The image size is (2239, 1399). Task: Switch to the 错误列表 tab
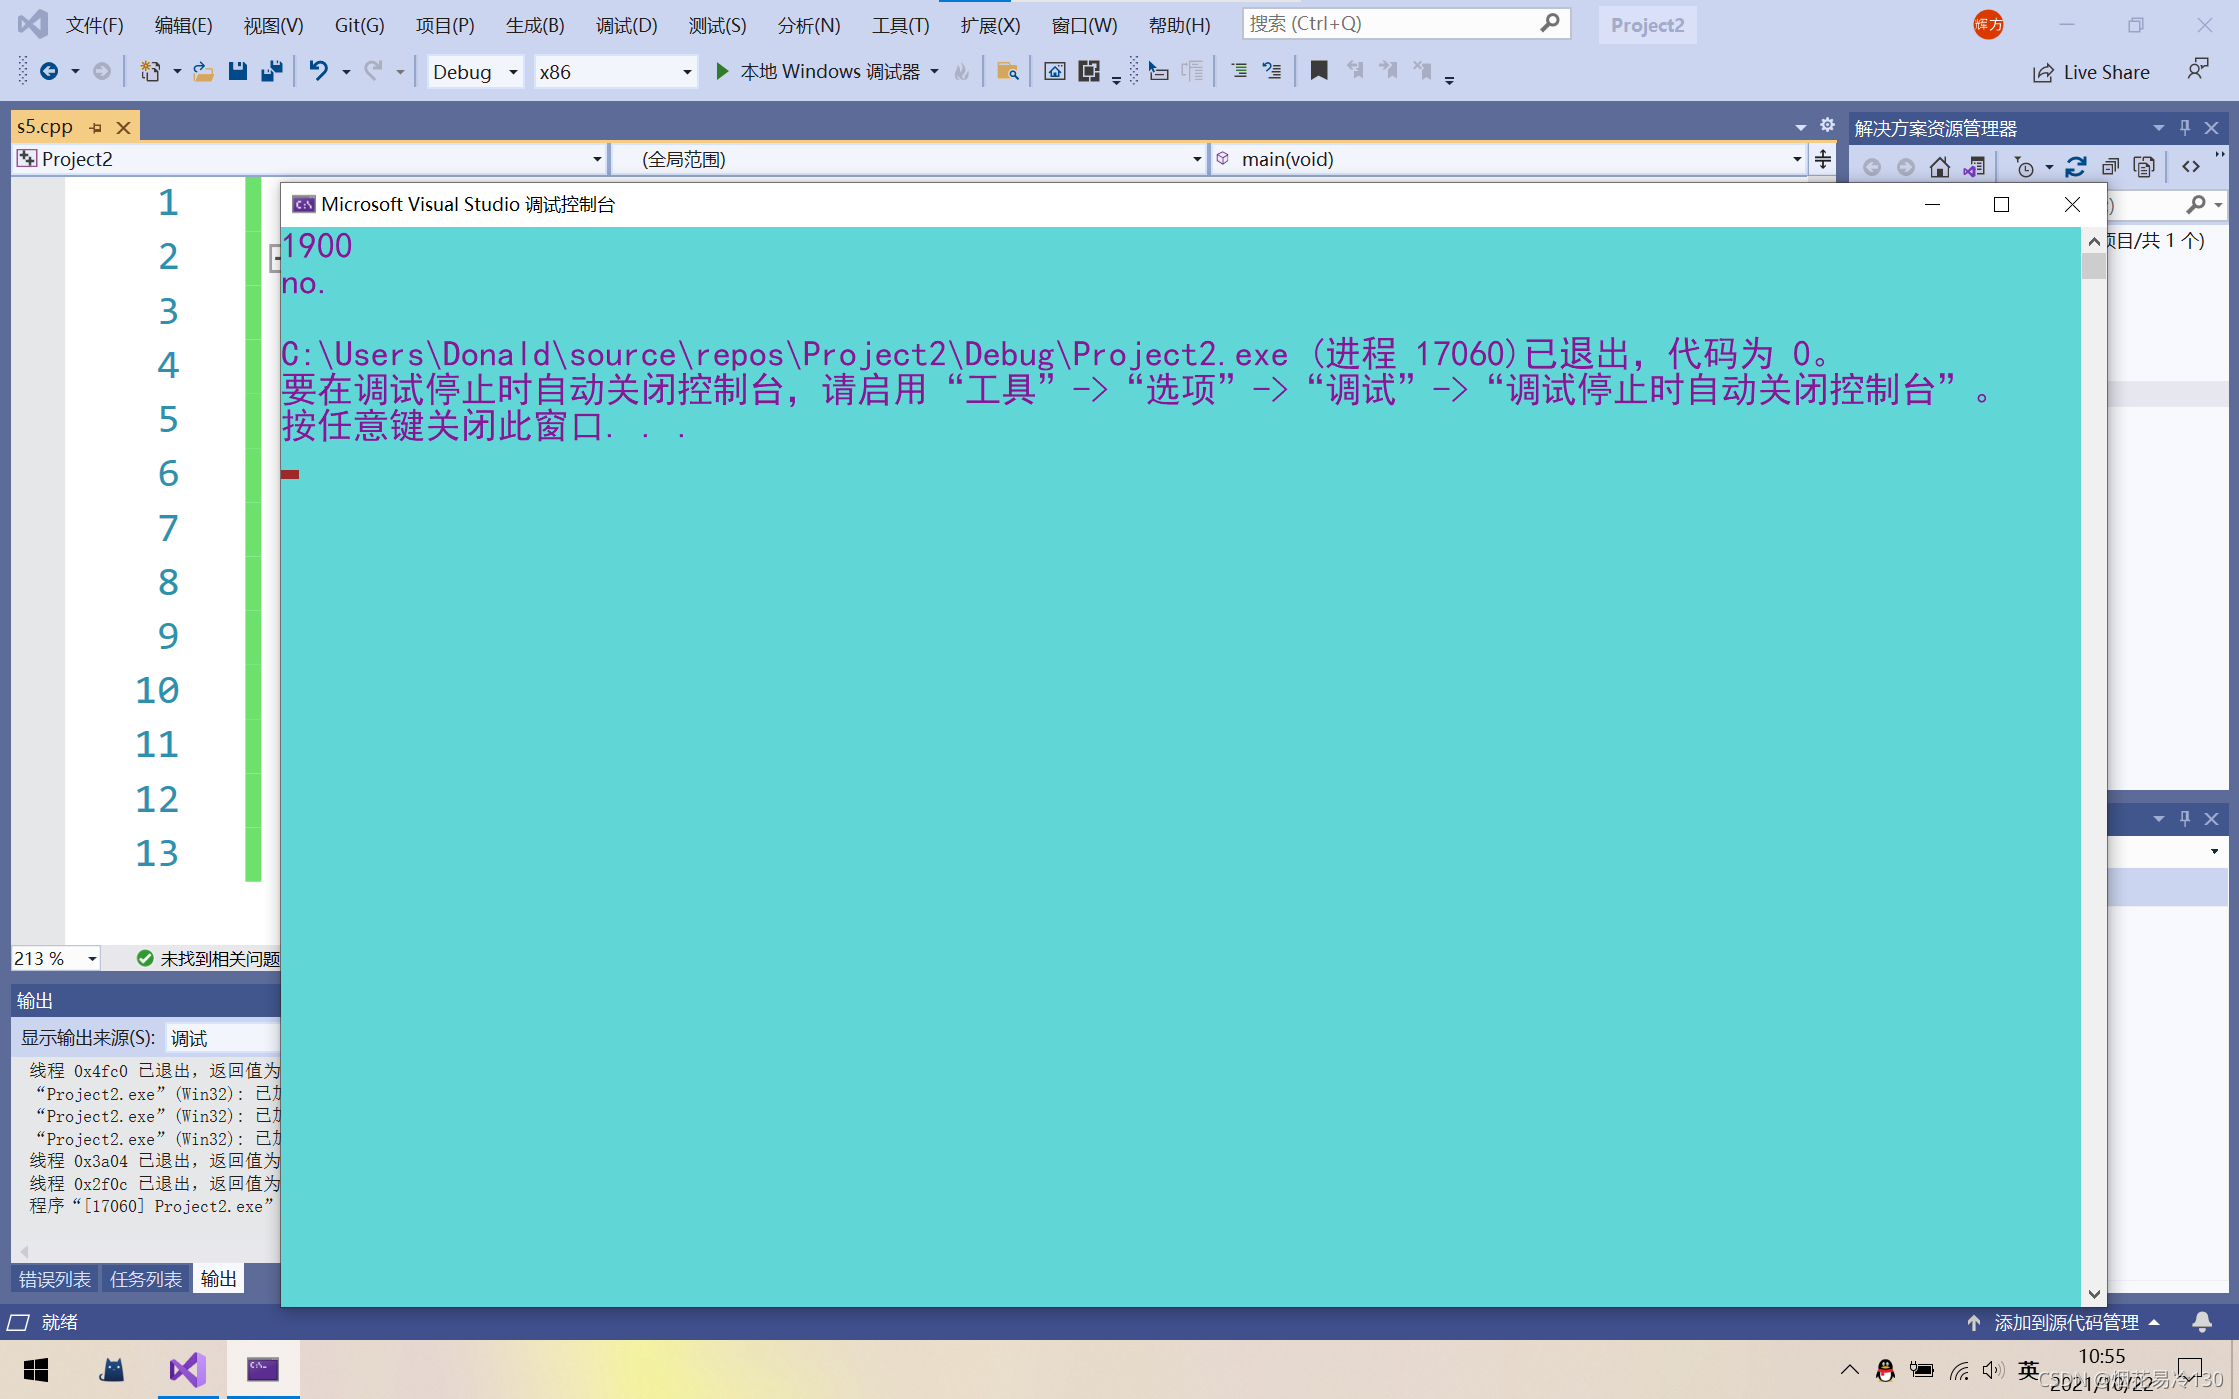pos(55,1279)
